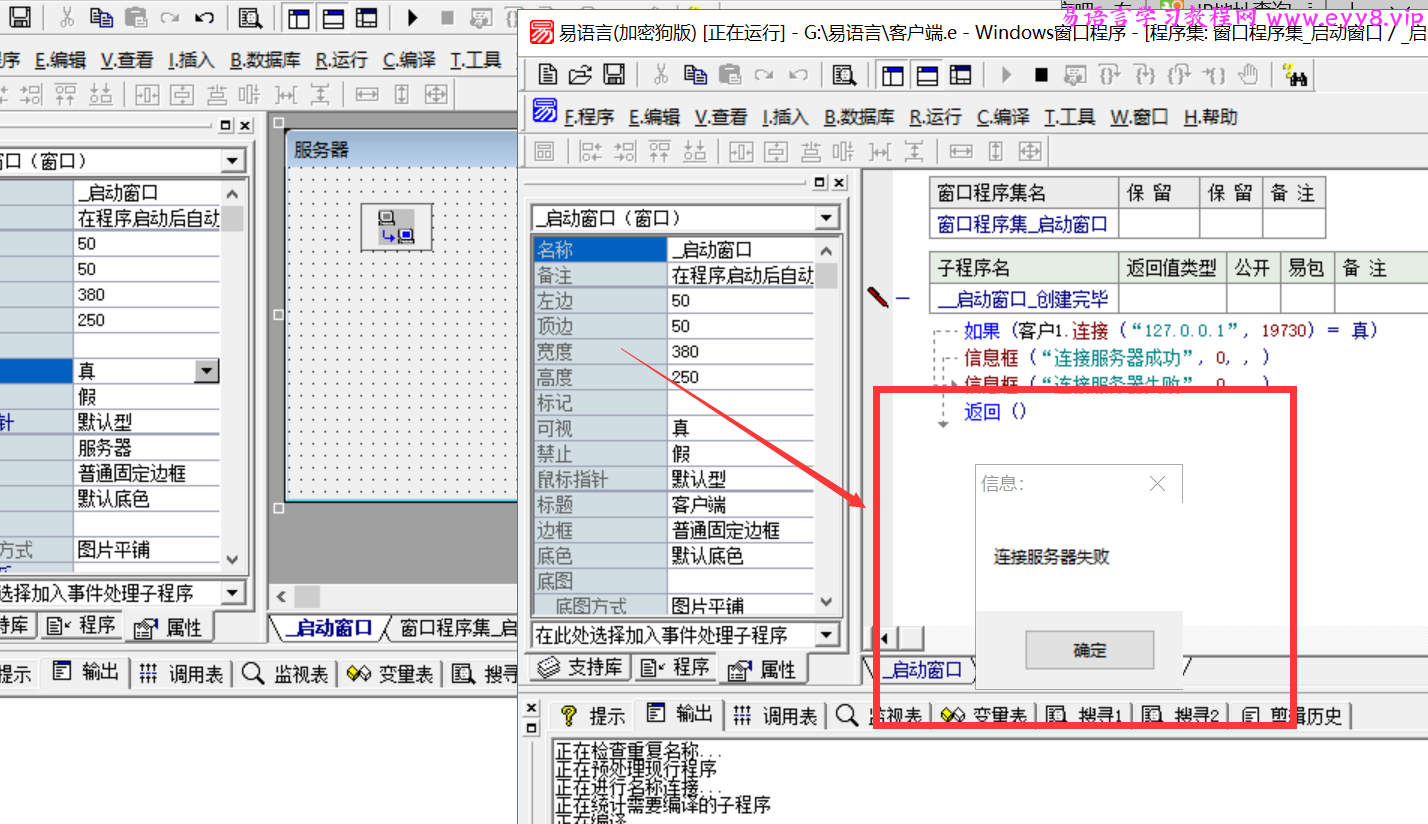The image size is (1428, 824).
Task: Open B.数据库 menu in front window
Action: point(859,117)
